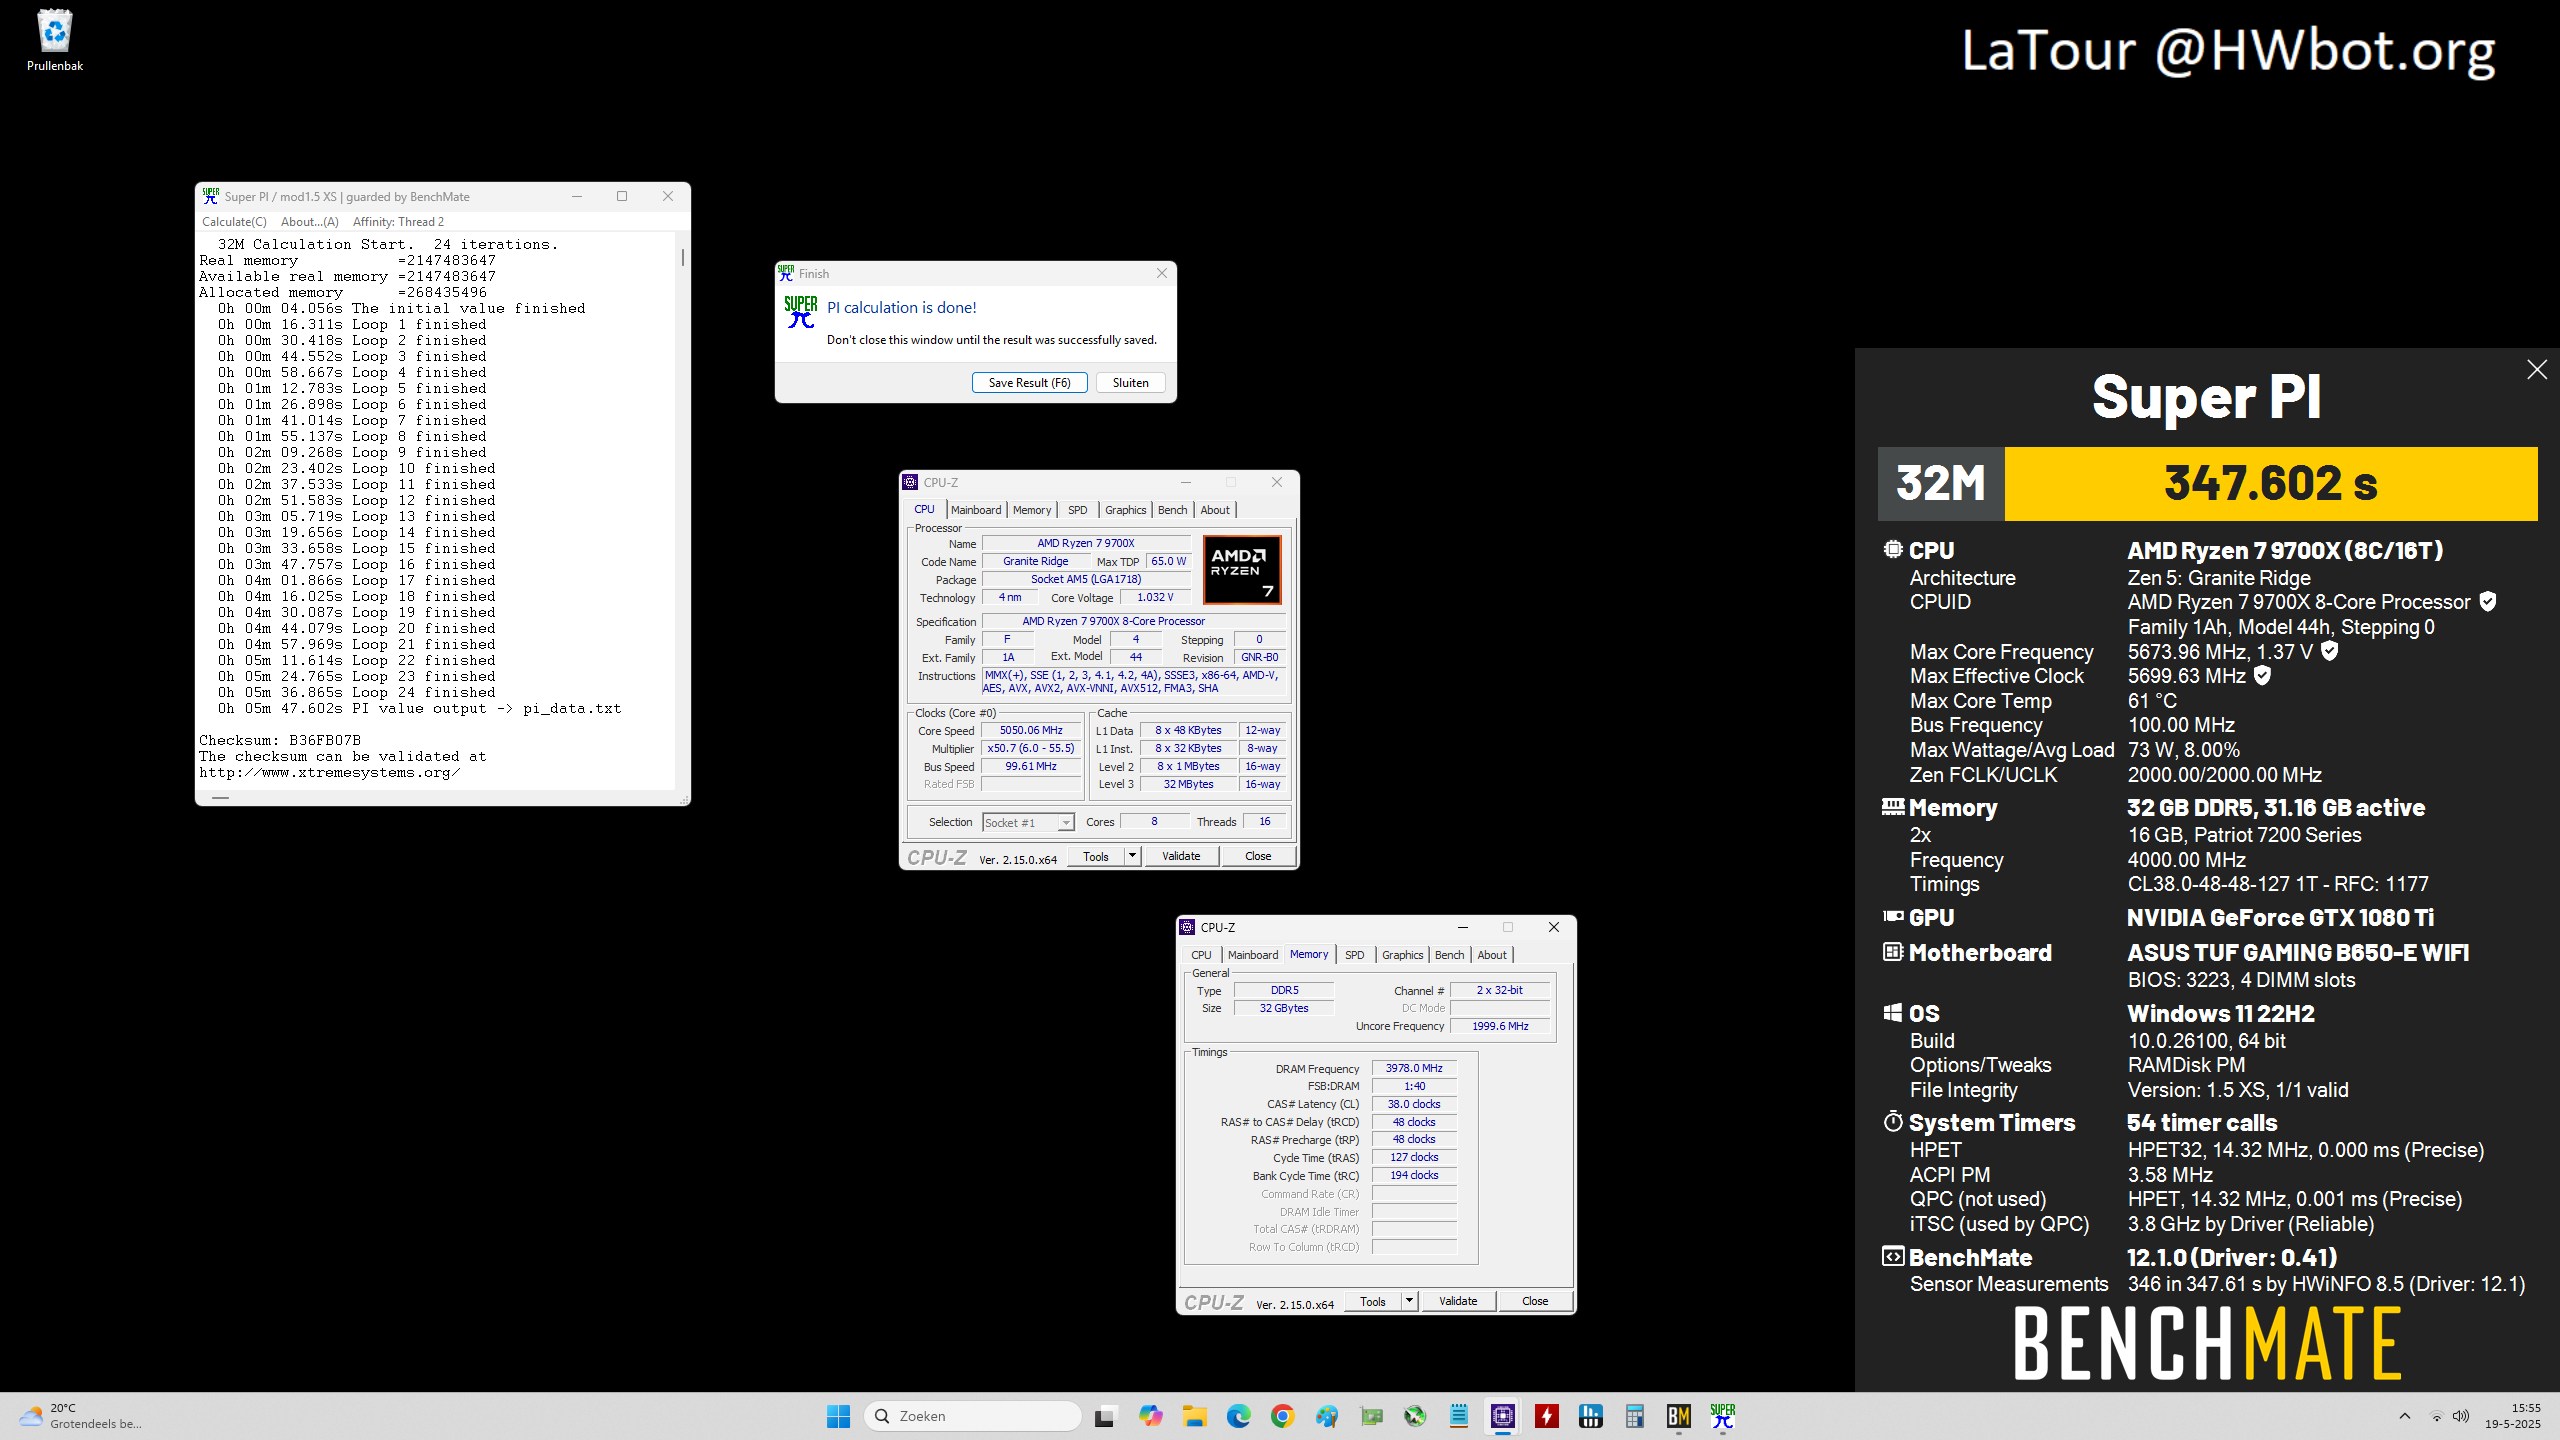This screenshot has width=2560, height=1440.
Task: Click Validate in upper CPU-Z window
Action: 1180,856
